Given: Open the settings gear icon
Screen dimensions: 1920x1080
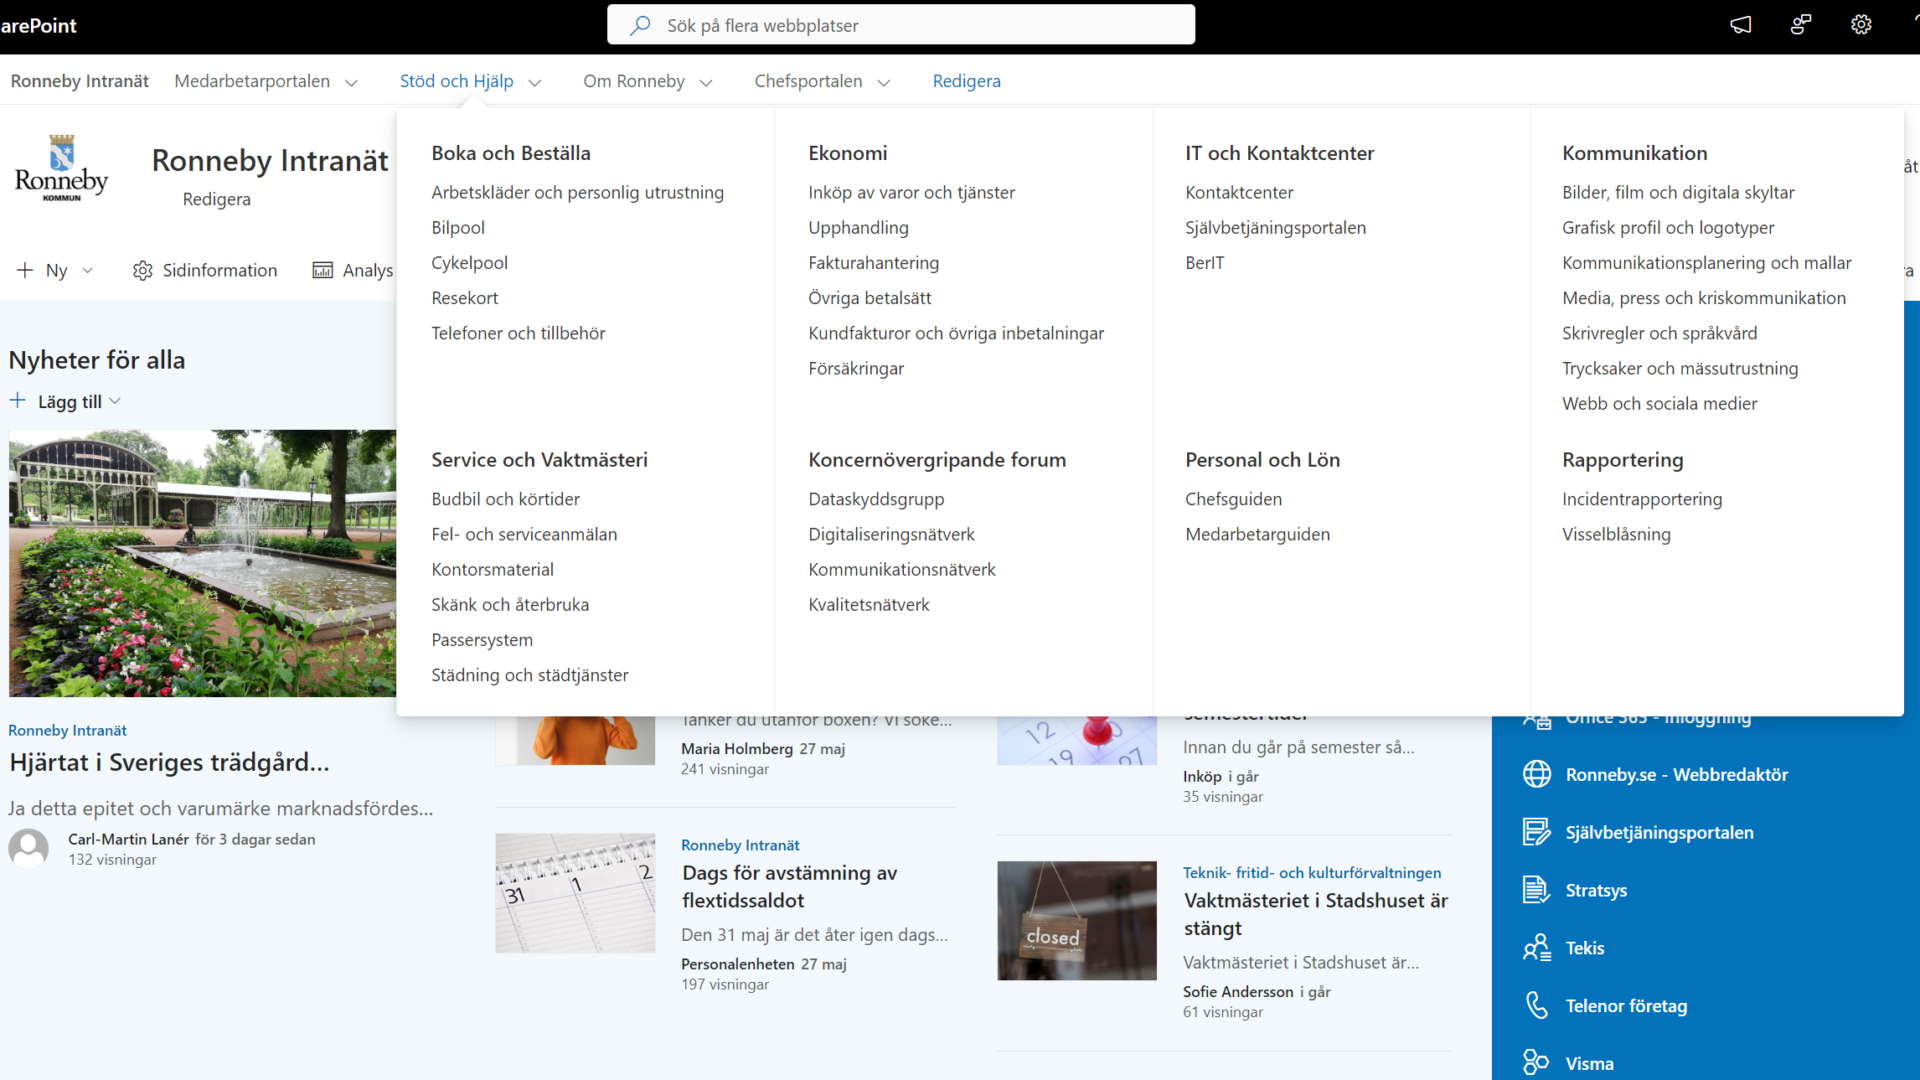Looking at the screenshot, I should pos(1861,25).
